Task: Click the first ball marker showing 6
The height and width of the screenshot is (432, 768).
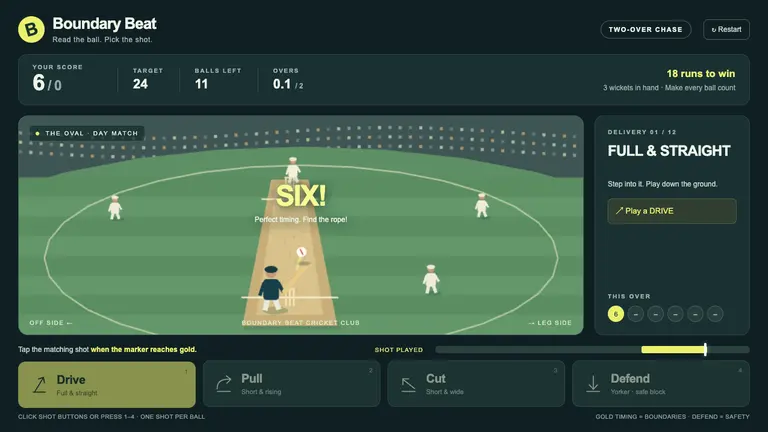Action: point(616,314)
